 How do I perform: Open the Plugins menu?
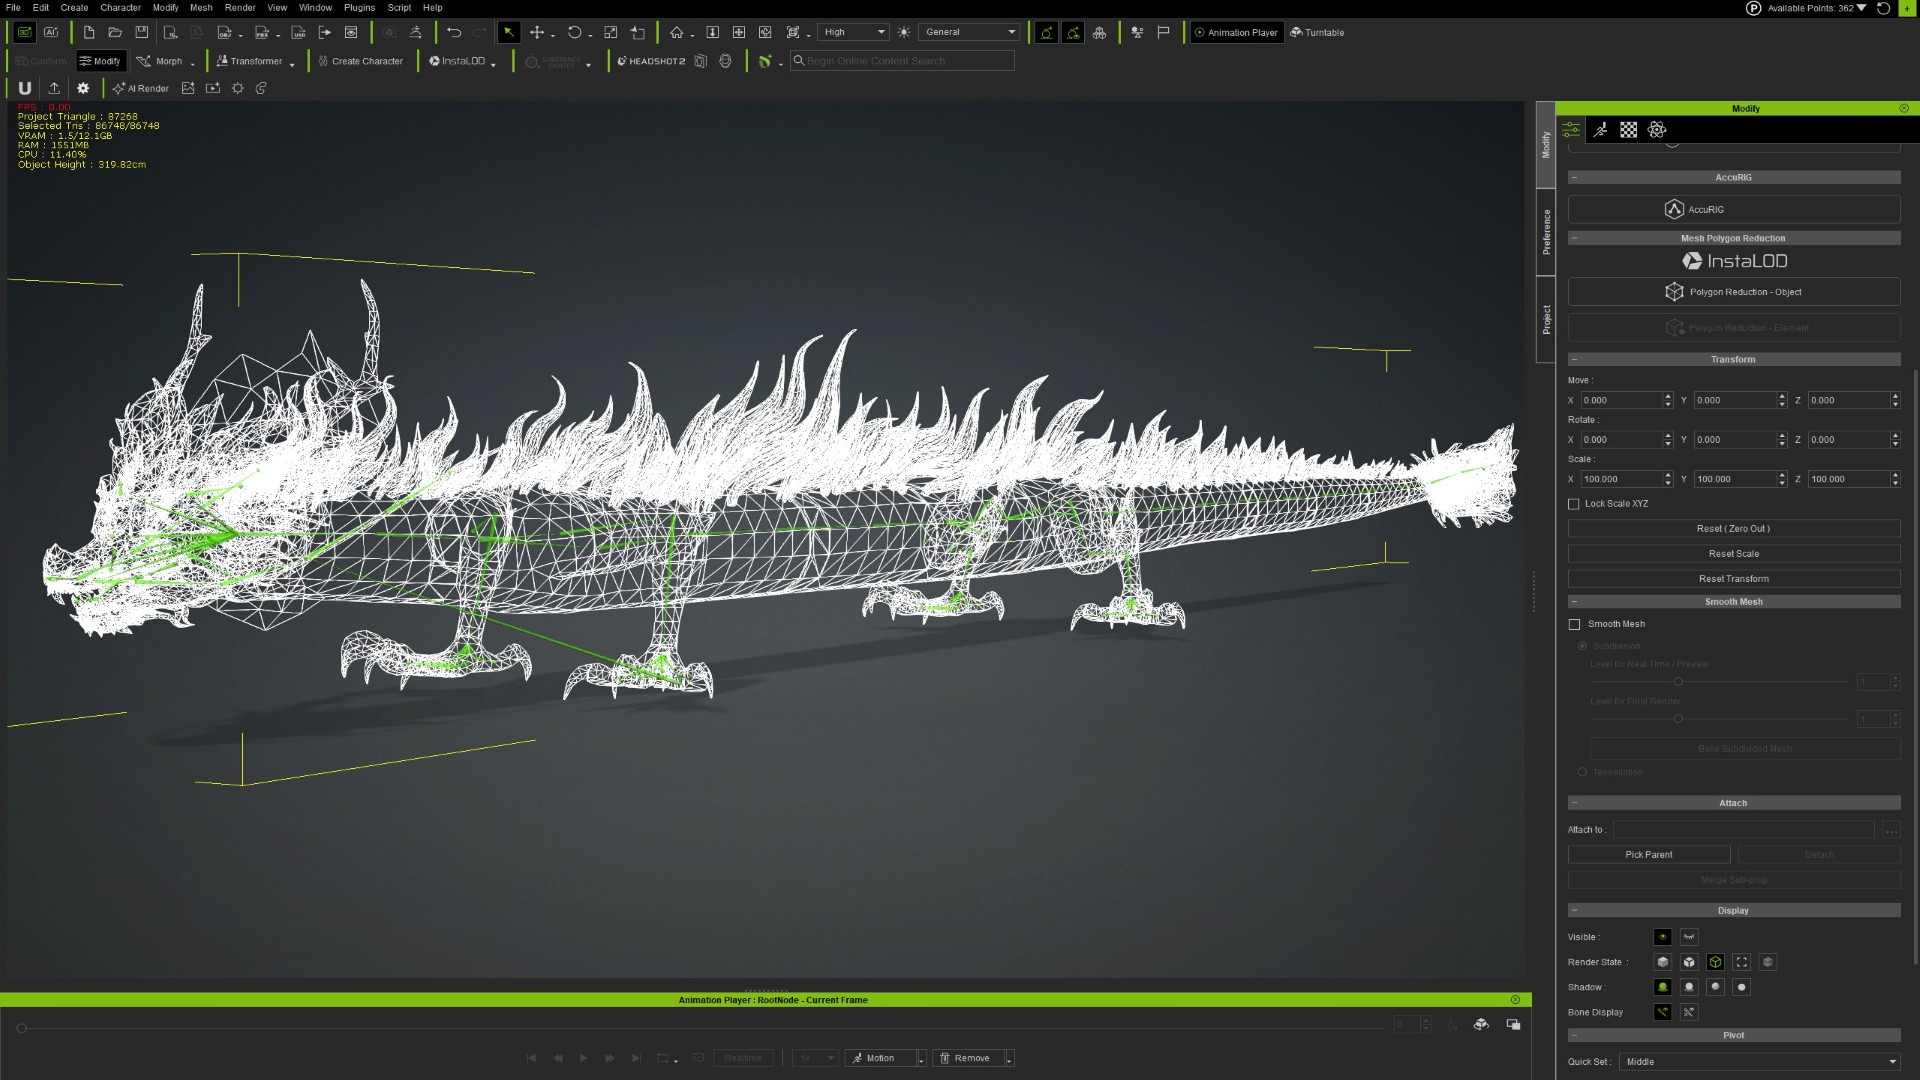[359, 7]
